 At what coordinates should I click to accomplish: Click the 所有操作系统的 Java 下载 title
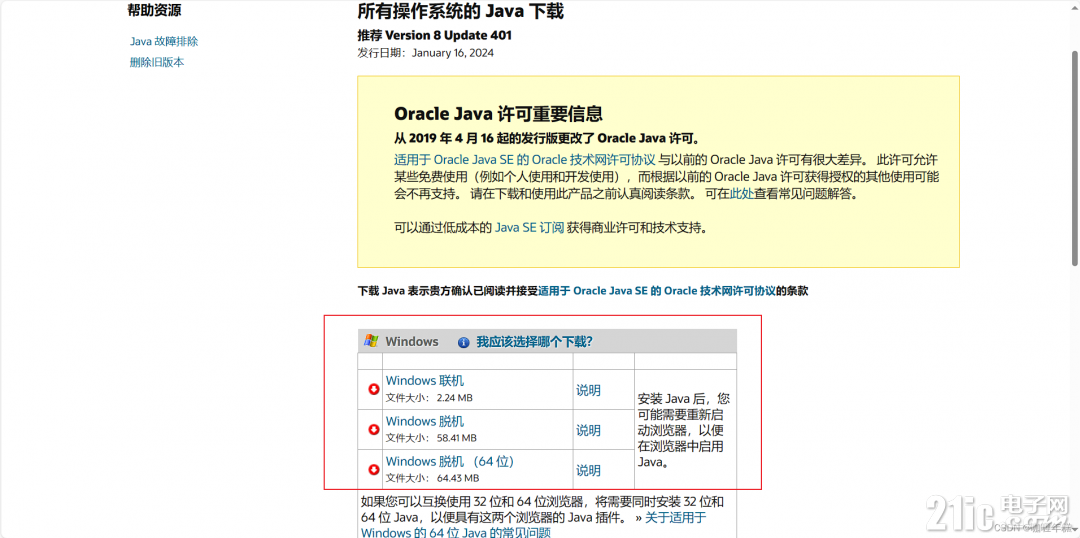pos(461,12)
